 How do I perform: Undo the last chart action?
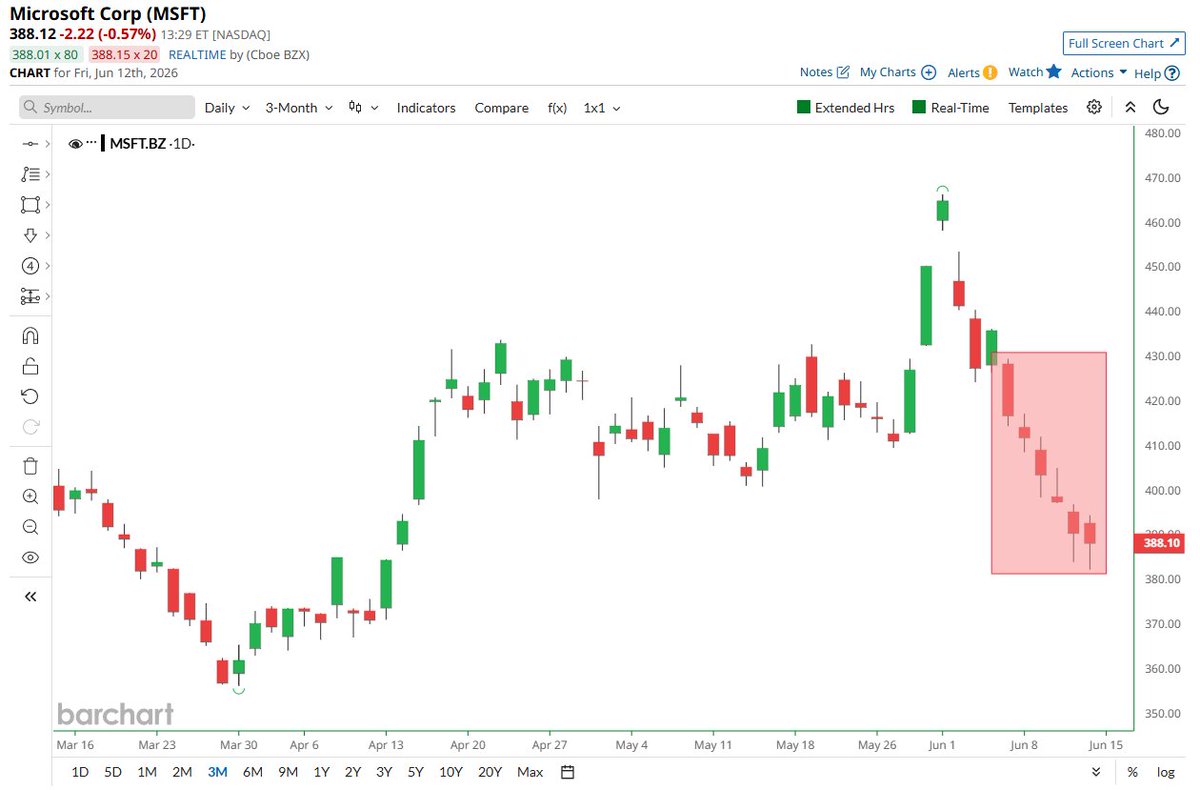click(30, 397)
